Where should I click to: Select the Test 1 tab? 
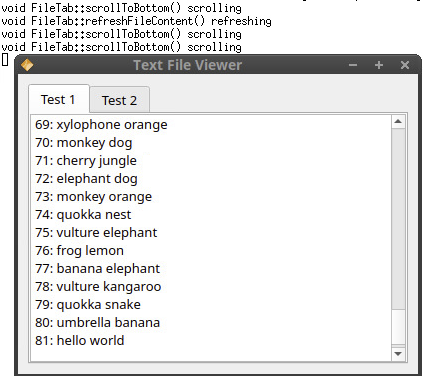tap(59, 99)
